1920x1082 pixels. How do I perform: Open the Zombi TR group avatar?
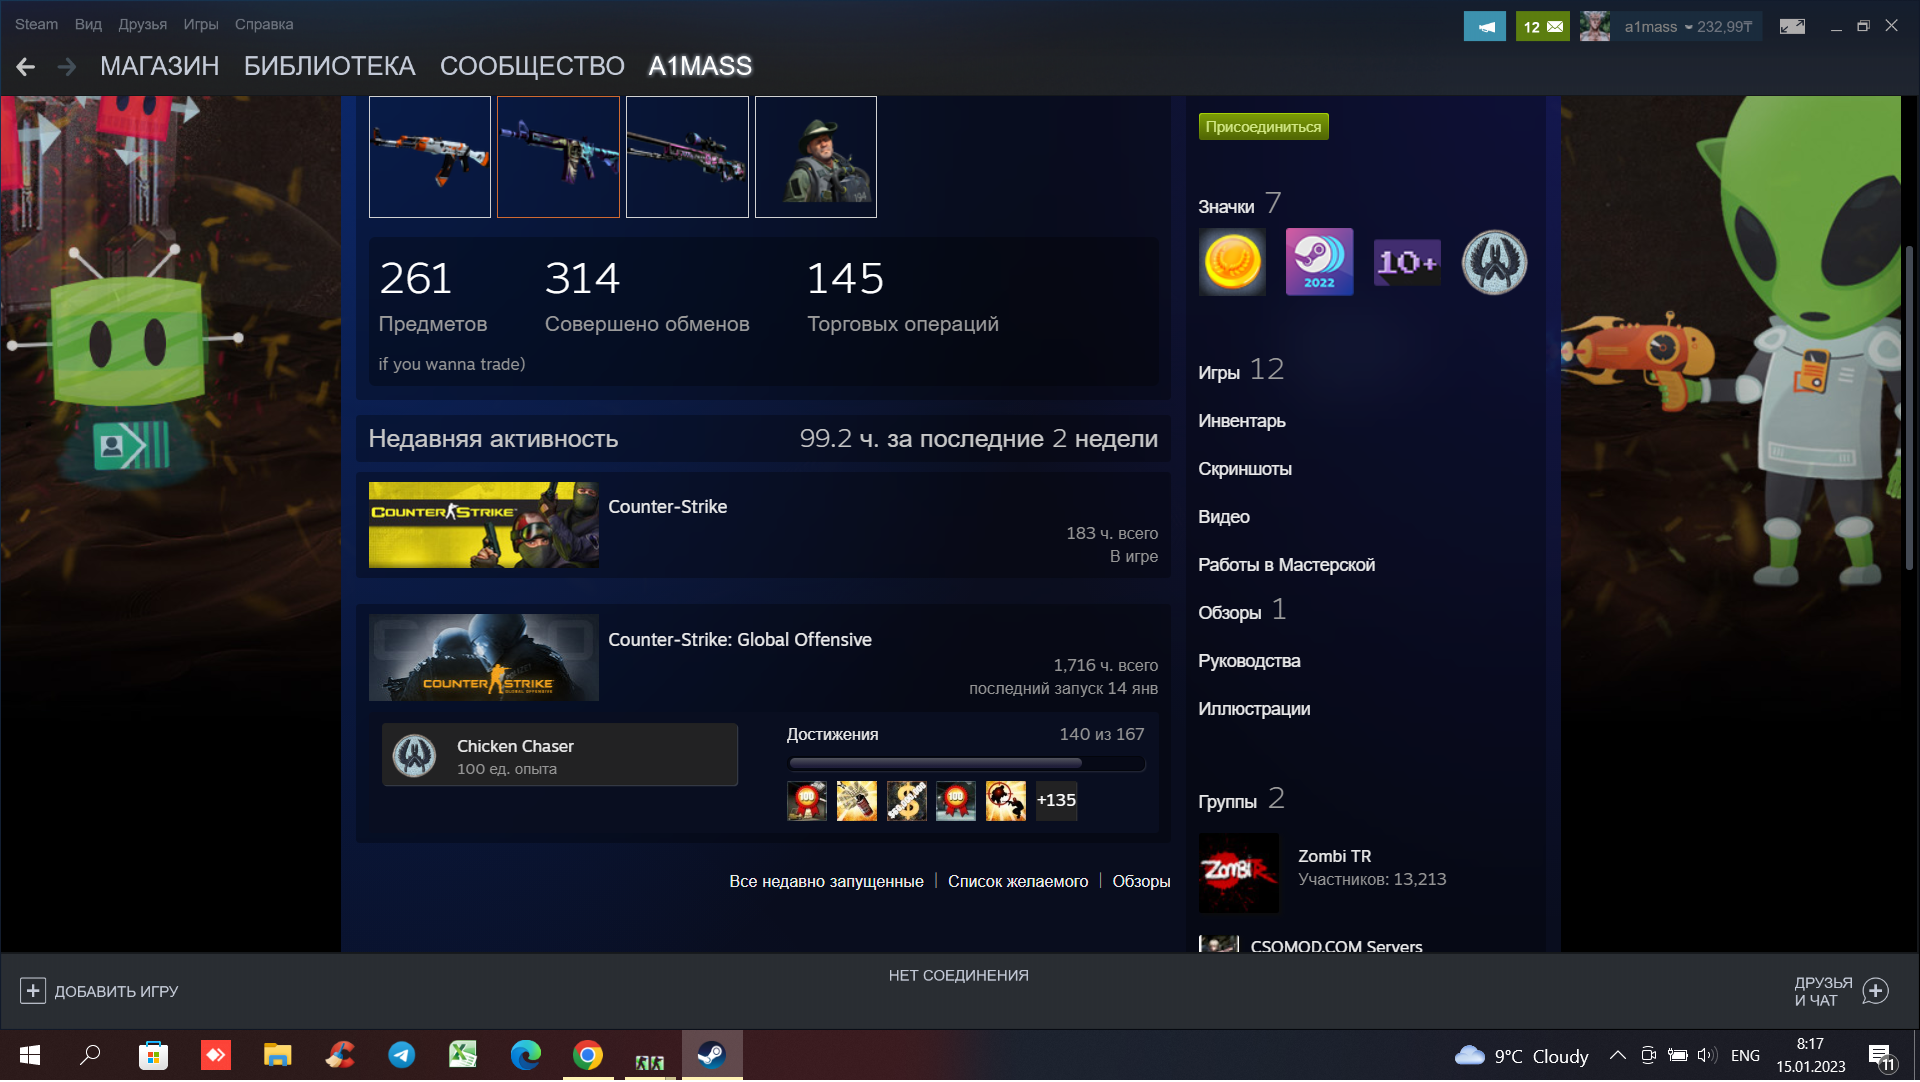pos(1238,873)
